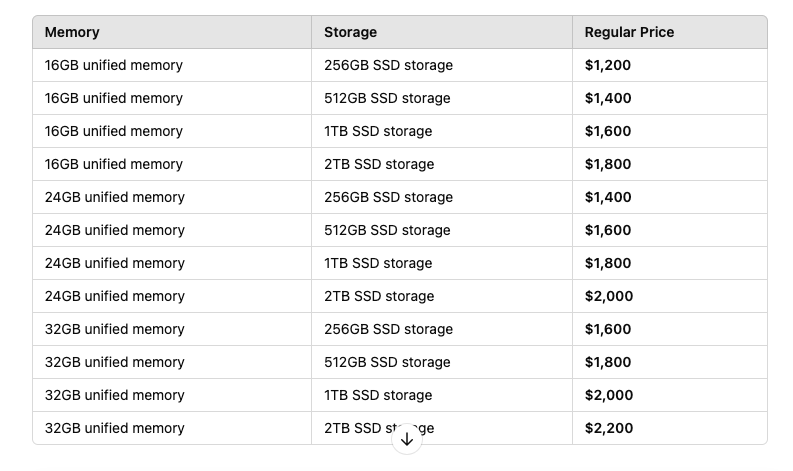Click the Memory column header
The height and width of the screenshot is (471, 793).
click(x=72, y=32)
